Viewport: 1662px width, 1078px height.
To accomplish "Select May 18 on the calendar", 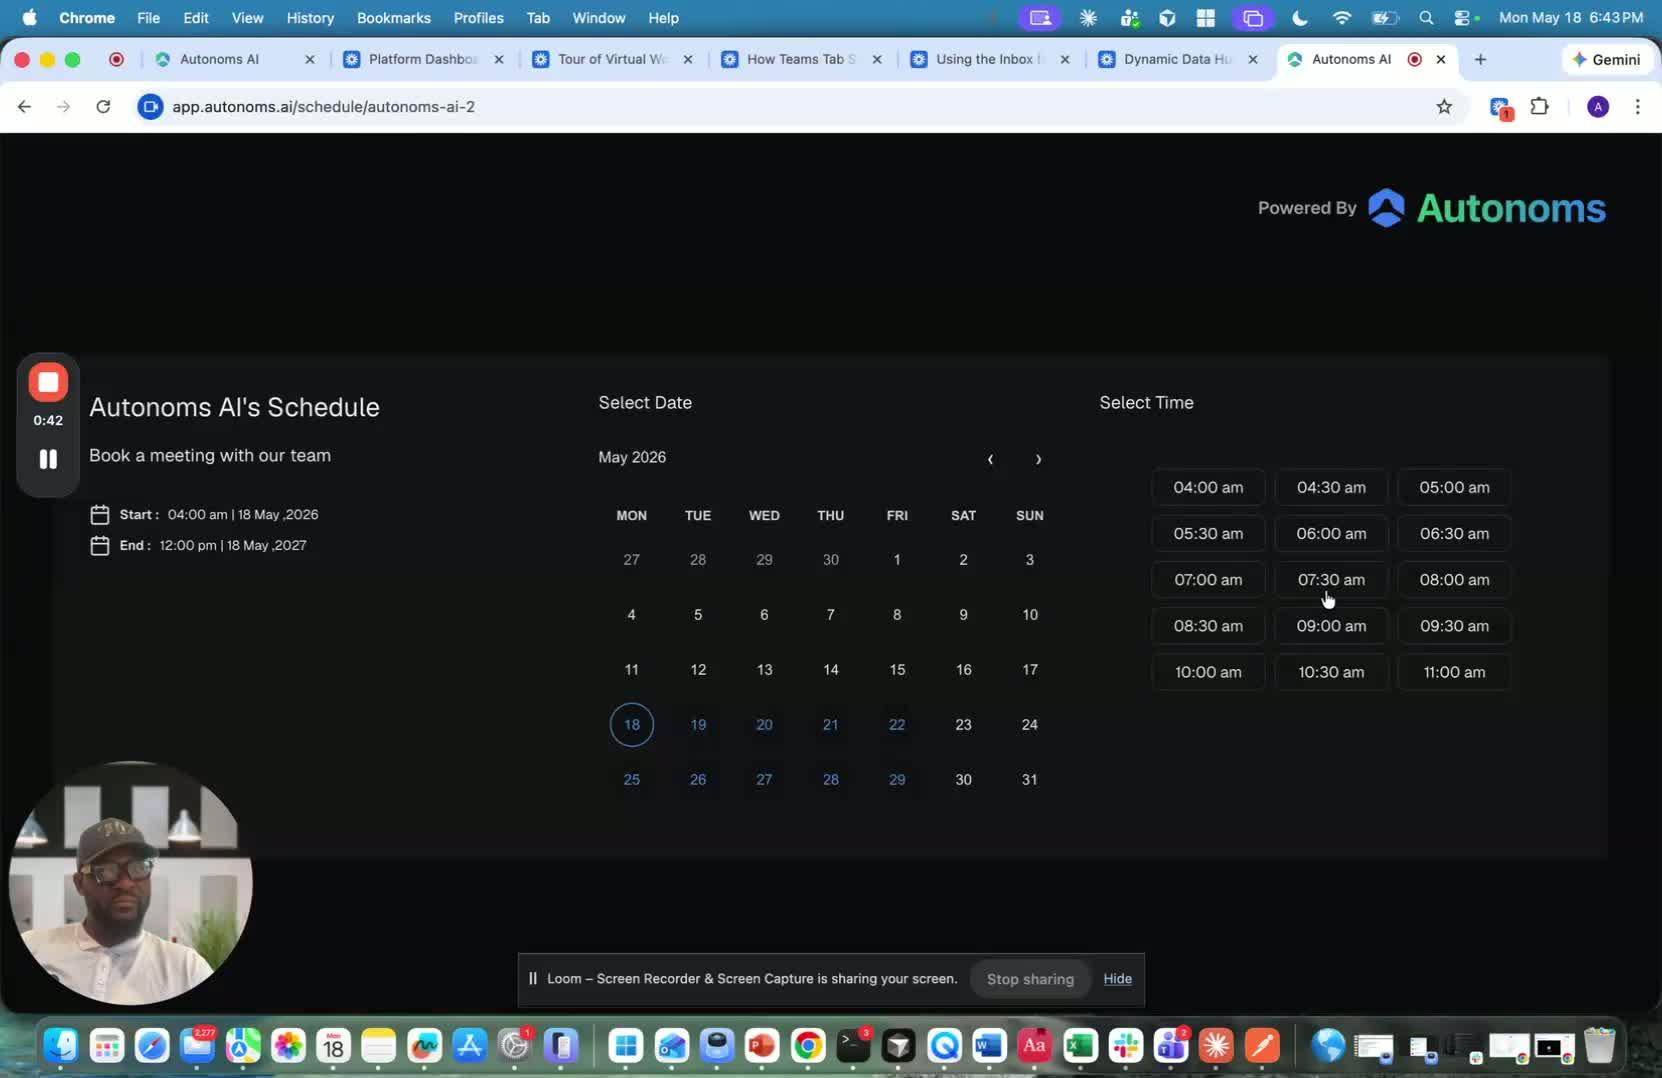I will pyautogui.click(x=632, y=724).
